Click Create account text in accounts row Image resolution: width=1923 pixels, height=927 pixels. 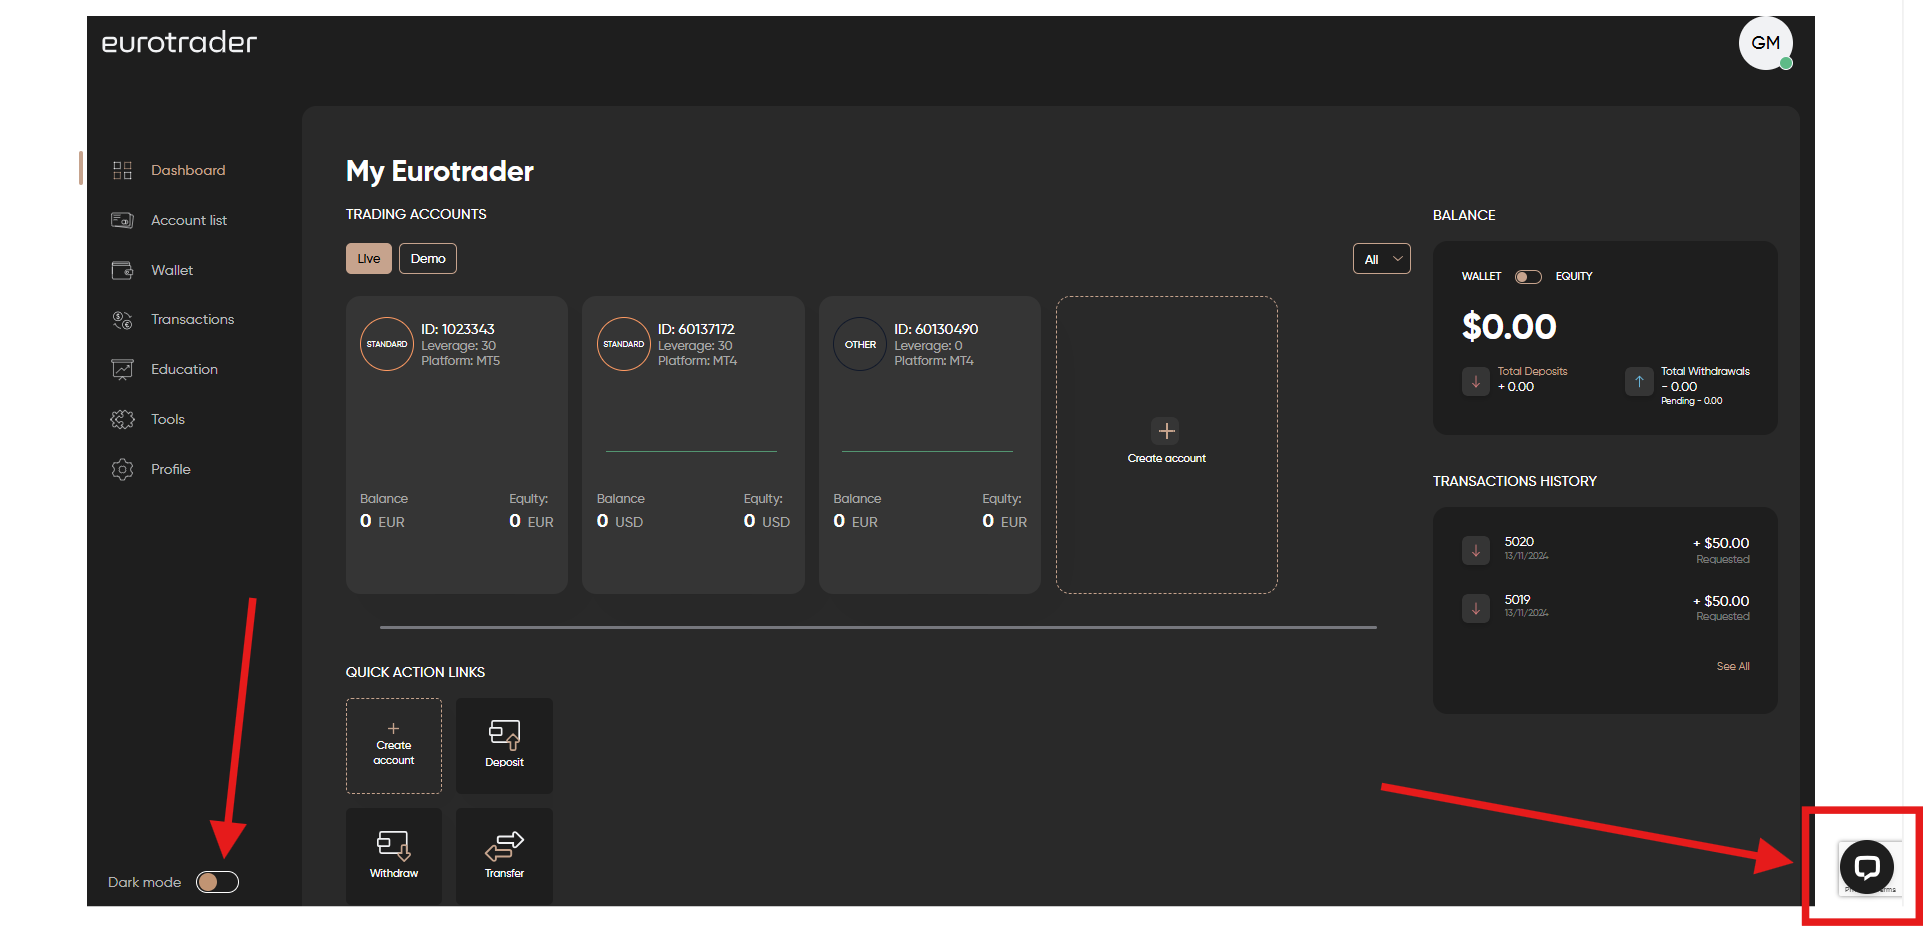(1167, 458)
